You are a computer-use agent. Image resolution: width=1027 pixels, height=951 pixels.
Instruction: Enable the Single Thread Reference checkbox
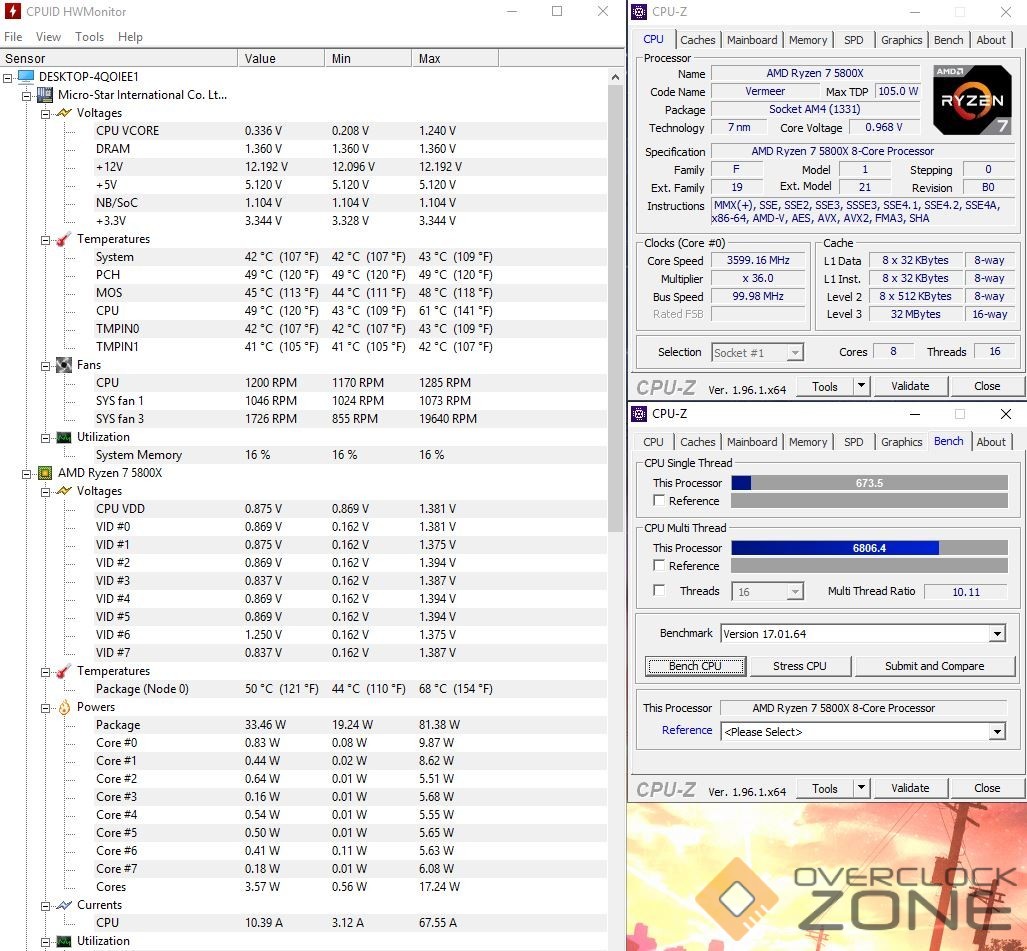(659, 501)
